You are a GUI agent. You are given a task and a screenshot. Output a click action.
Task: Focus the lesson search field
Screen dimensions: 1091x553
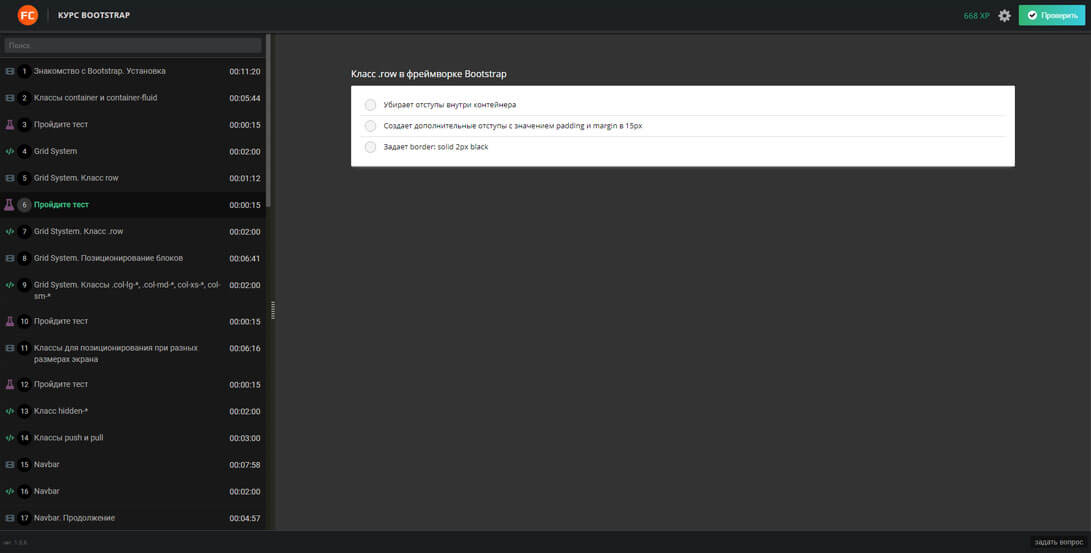click(133, 45)
